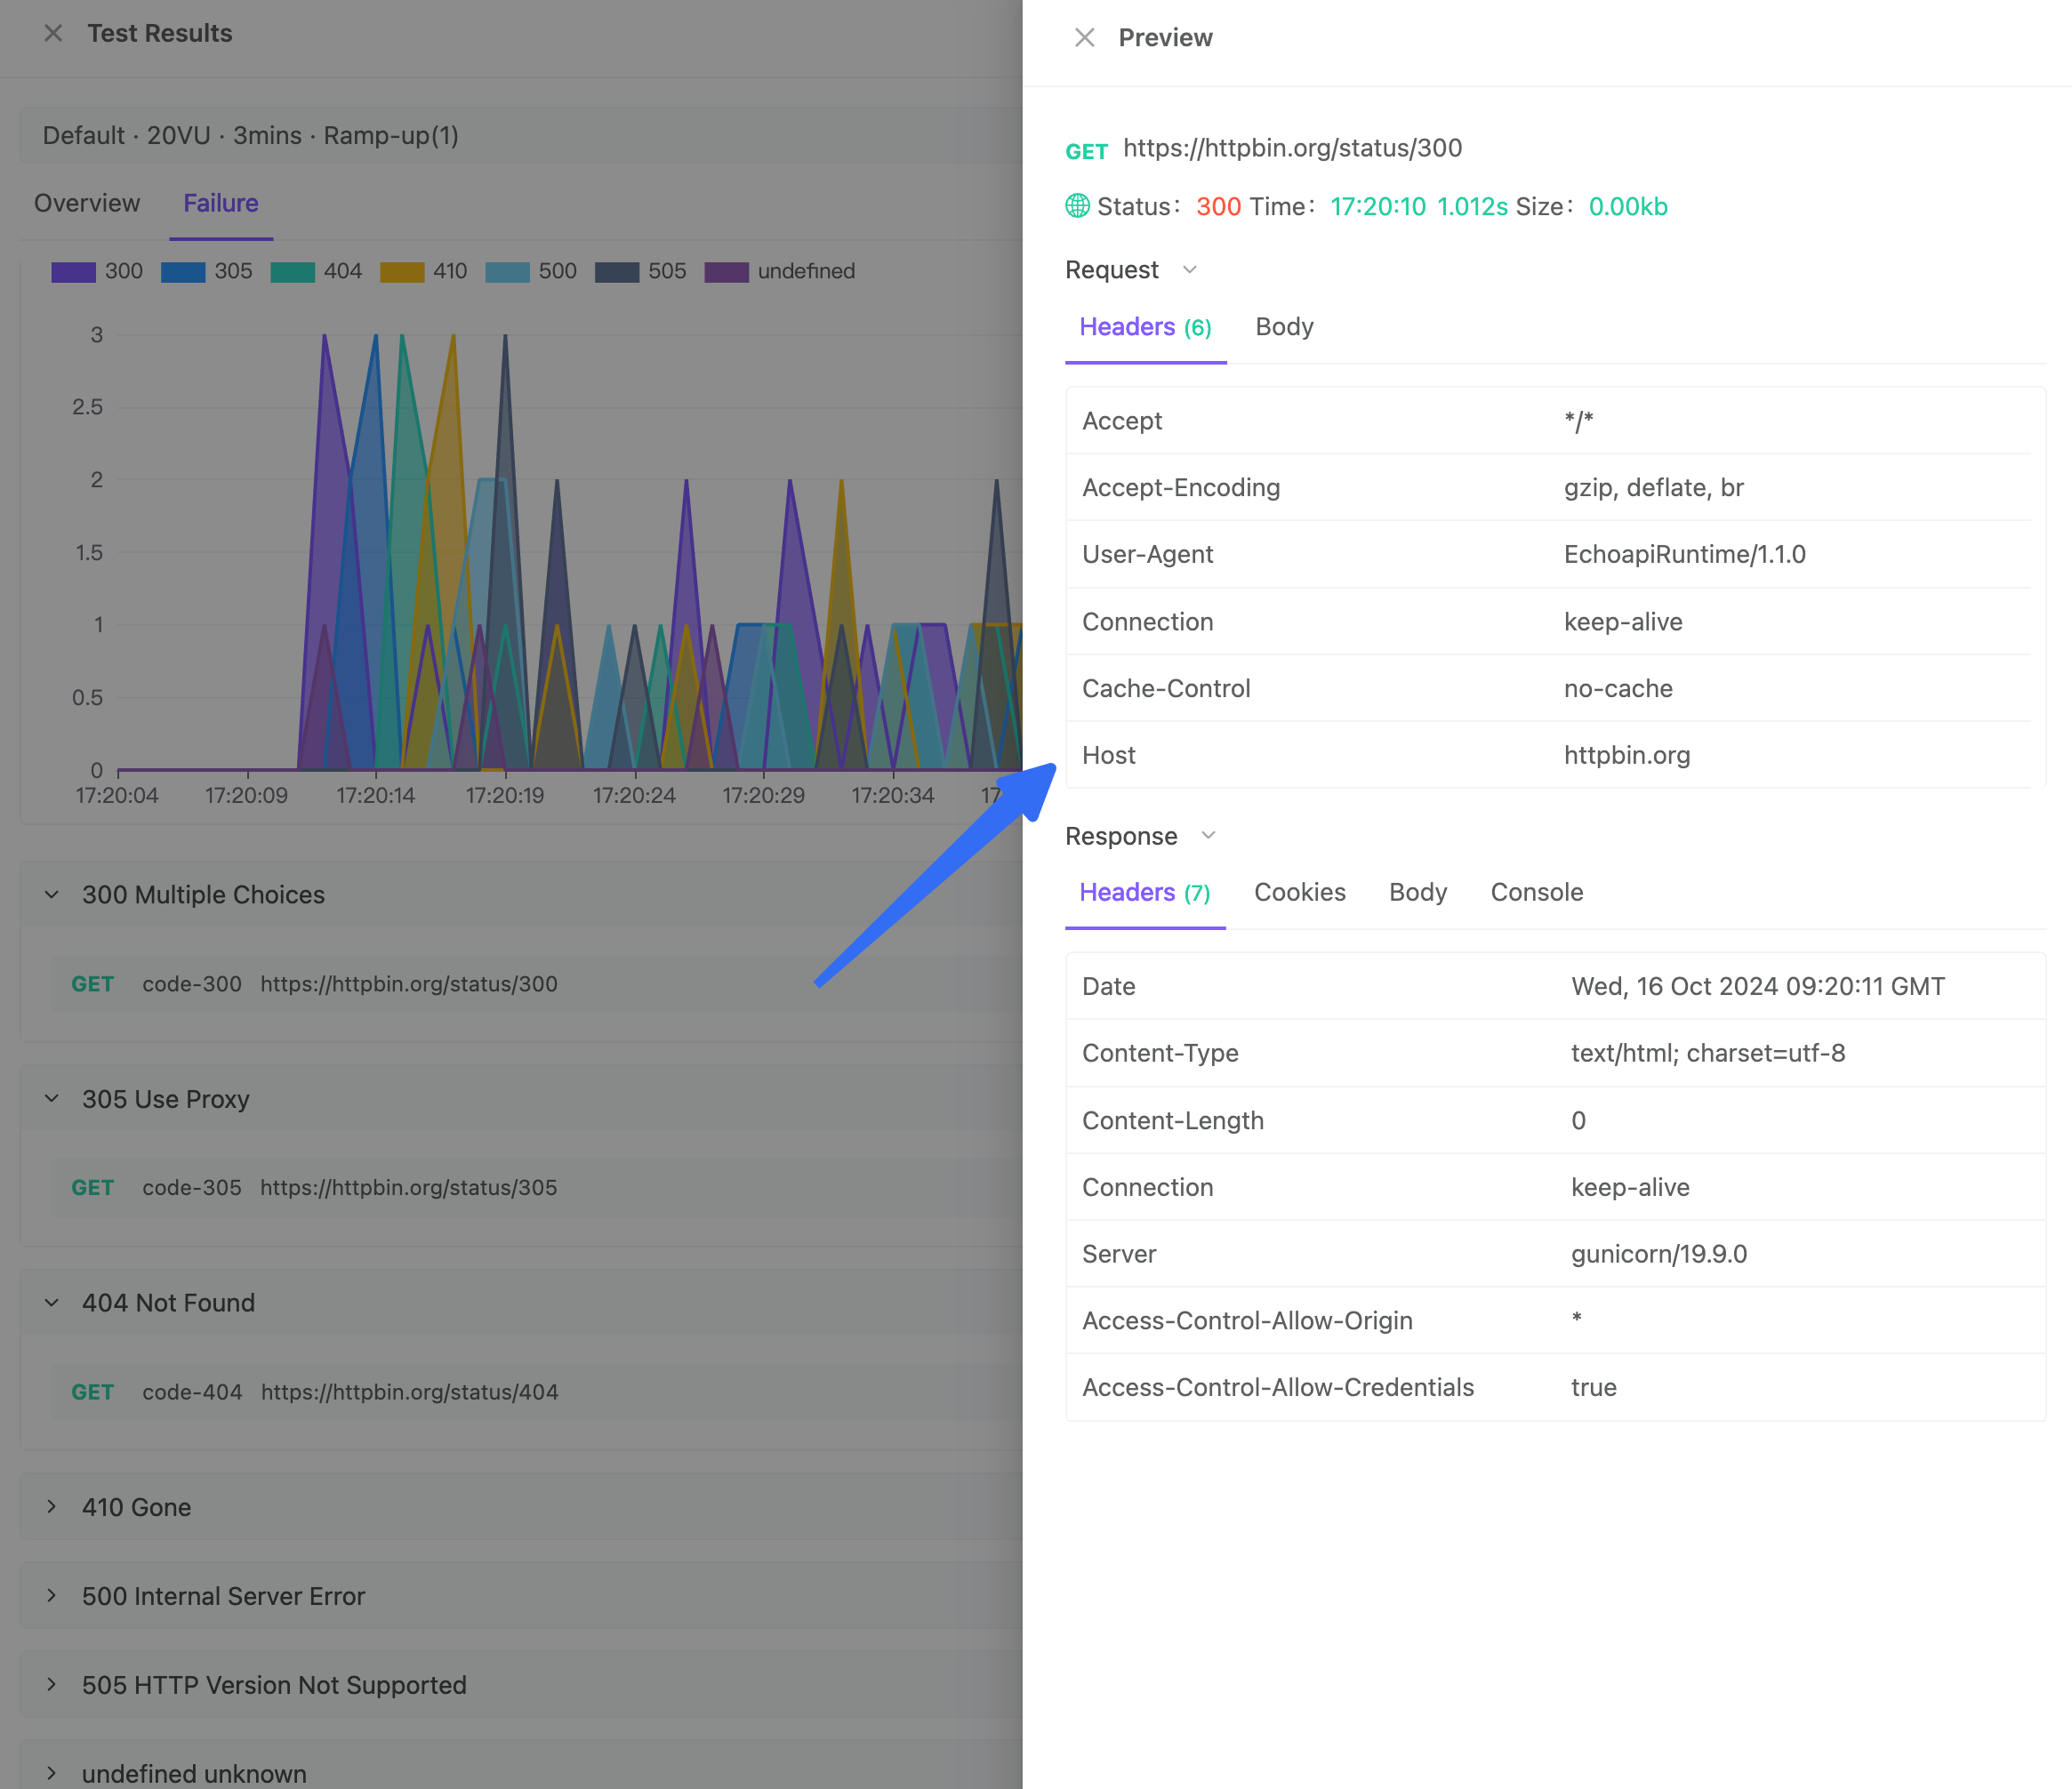Switch to the Response Console tab
Image resolution: width=2072 pixels, height=1789 pixels.
coord(1537,892)
